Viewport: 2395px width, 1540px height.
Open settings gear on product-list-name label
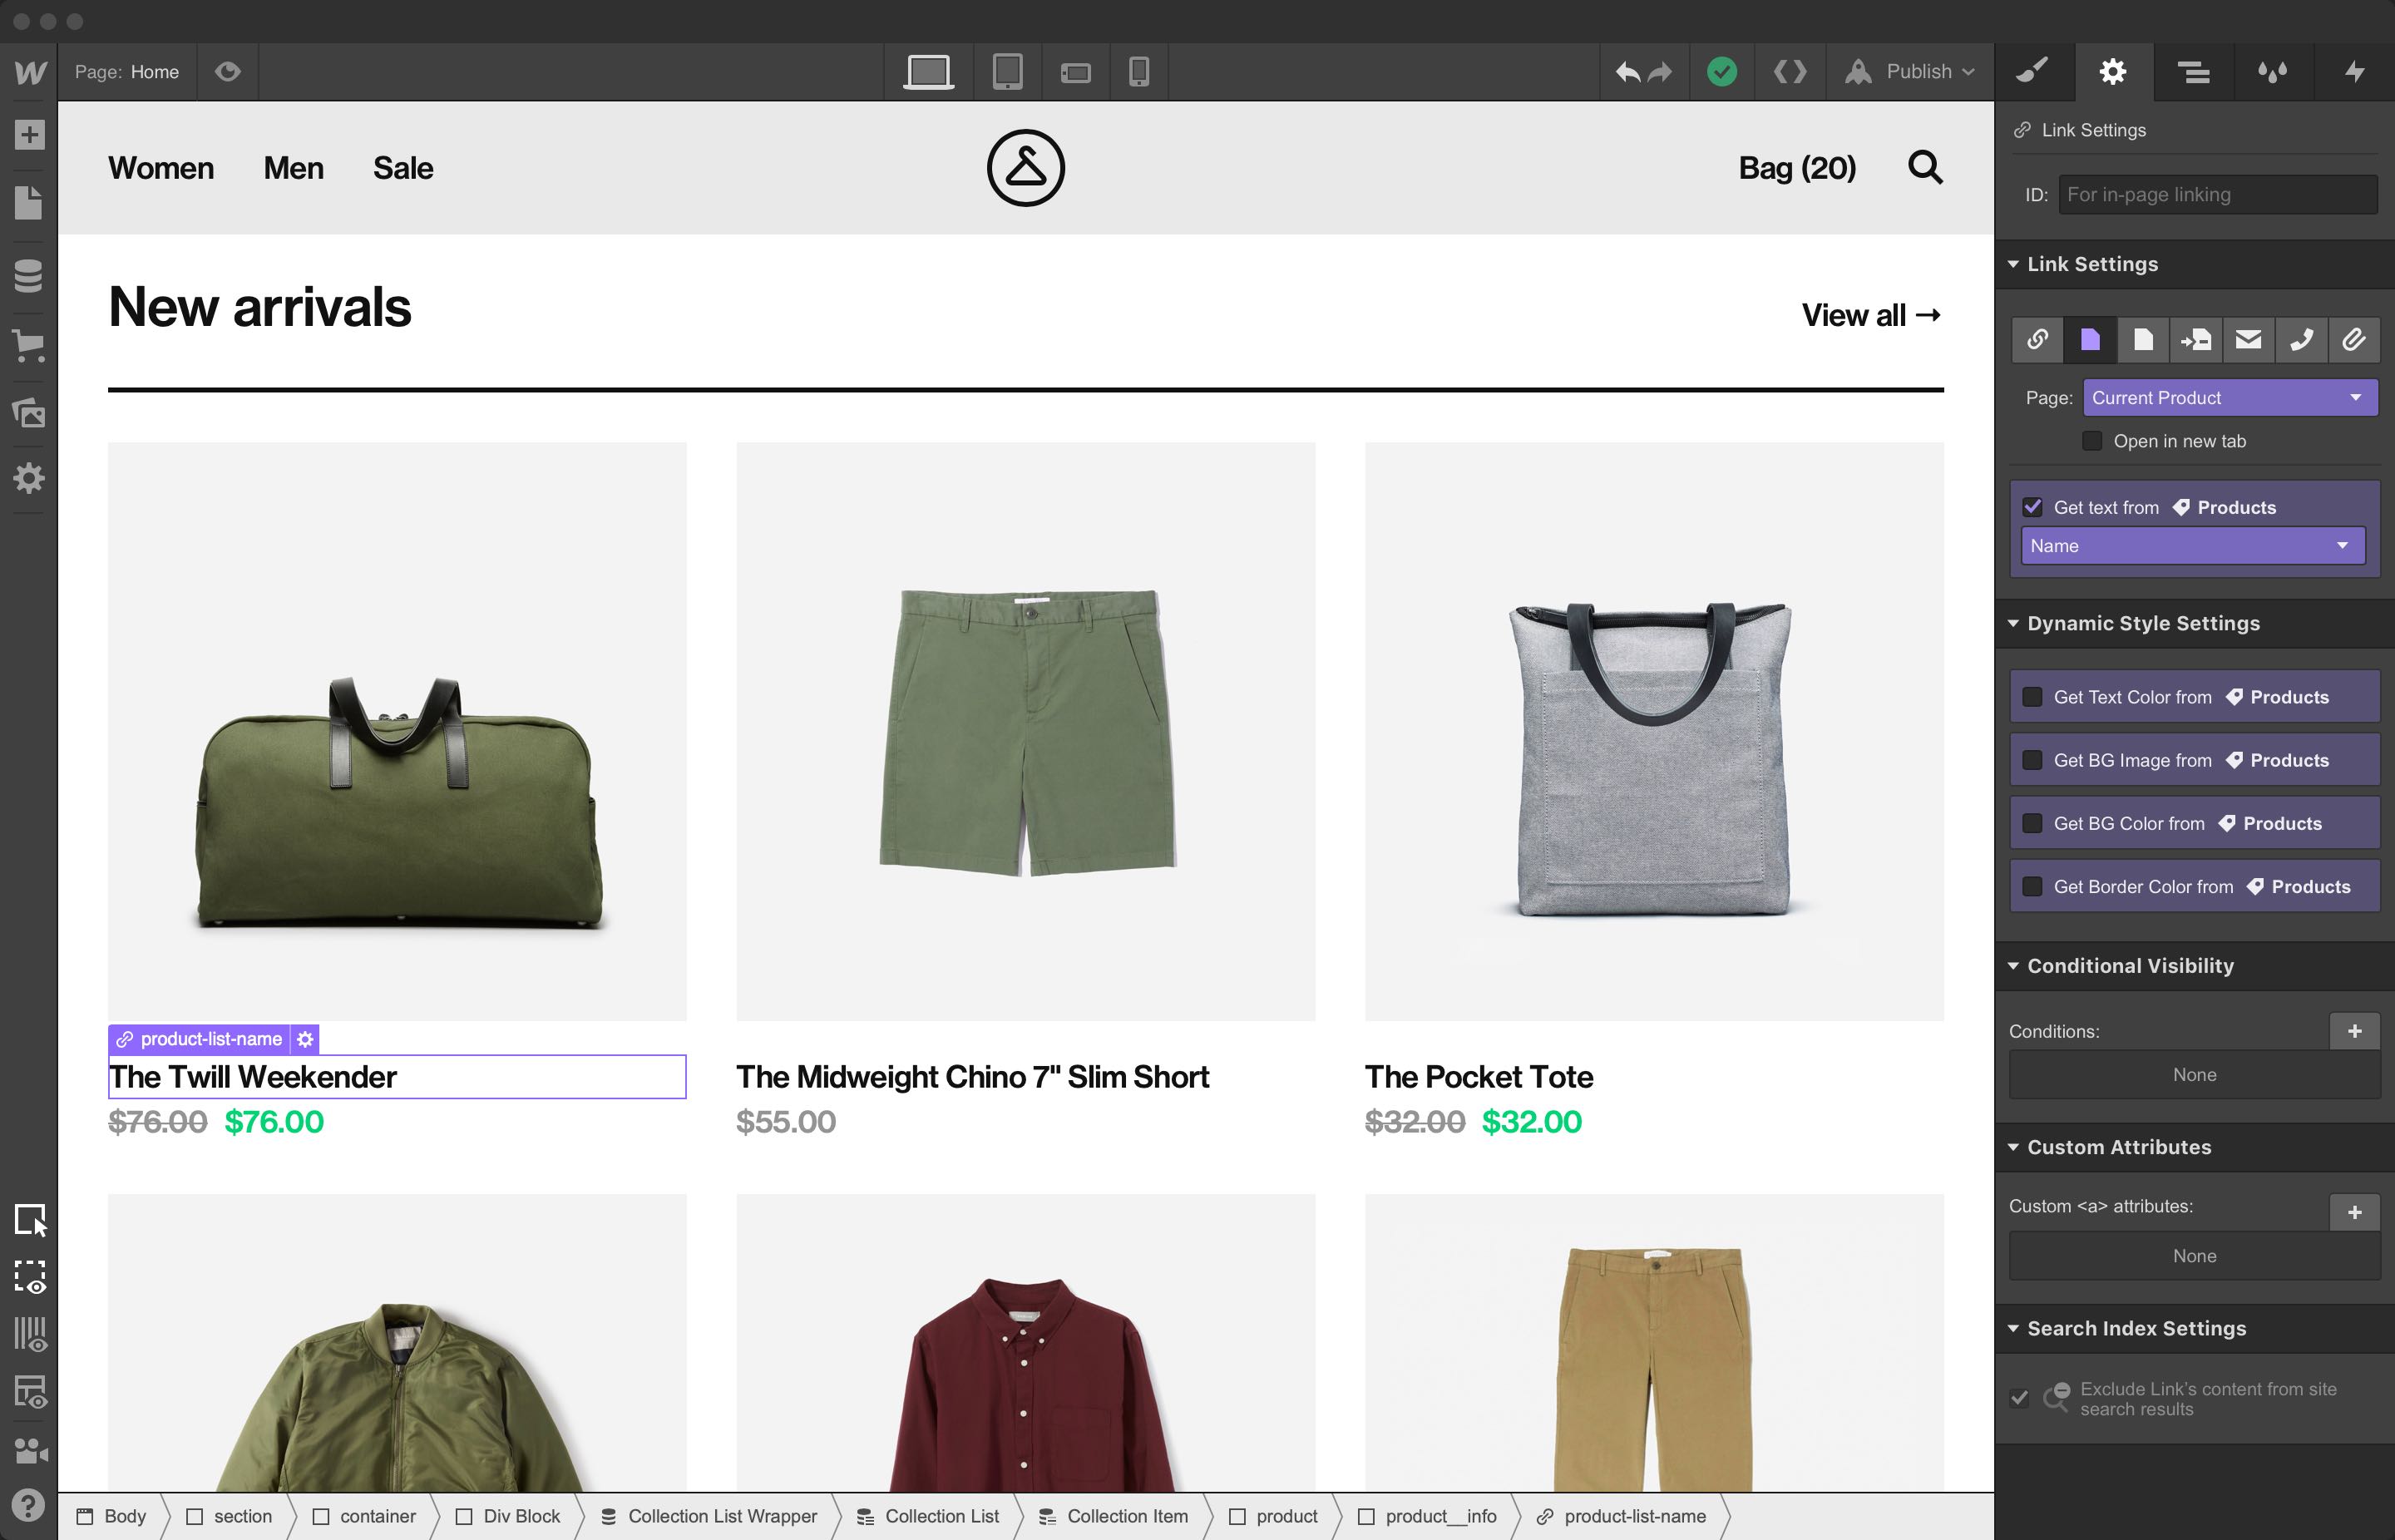(305, 1039)
